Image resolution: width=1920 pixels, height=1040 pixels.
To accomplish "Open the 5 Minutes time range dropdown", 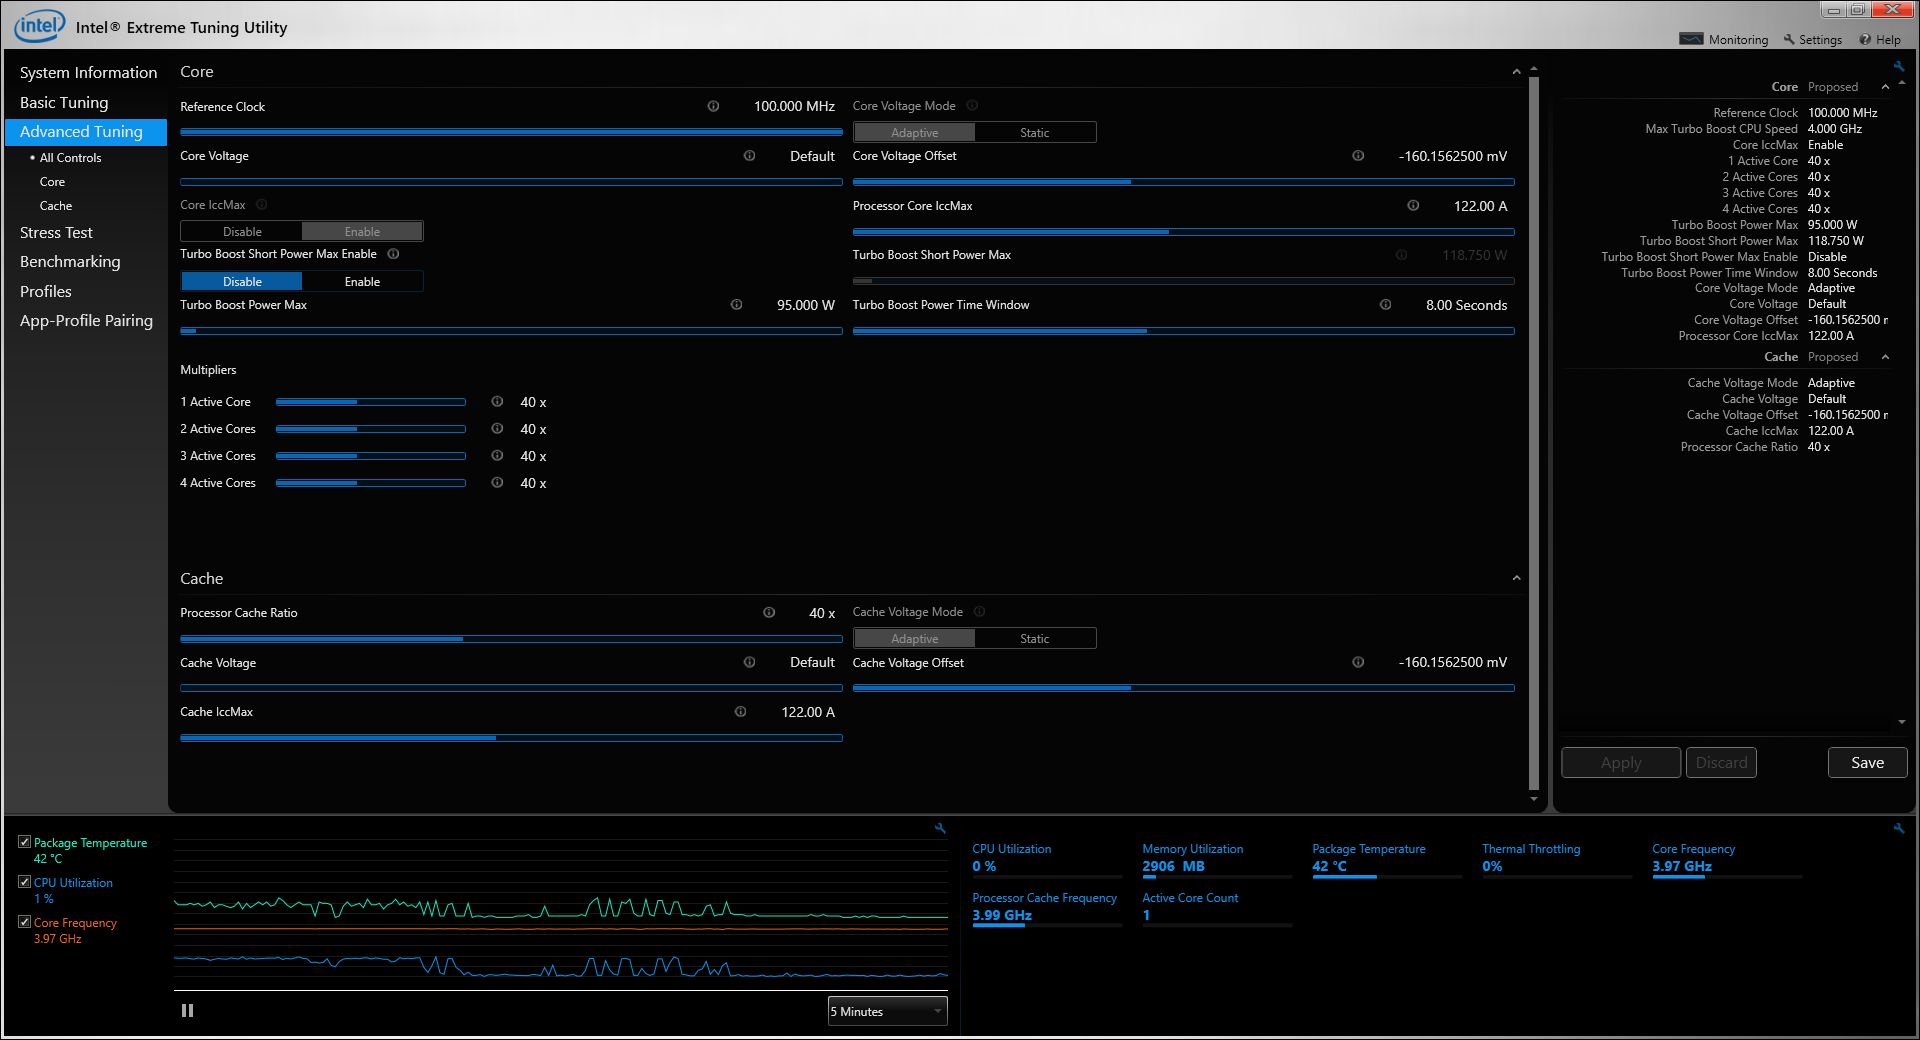I will tap(887, 1011).
